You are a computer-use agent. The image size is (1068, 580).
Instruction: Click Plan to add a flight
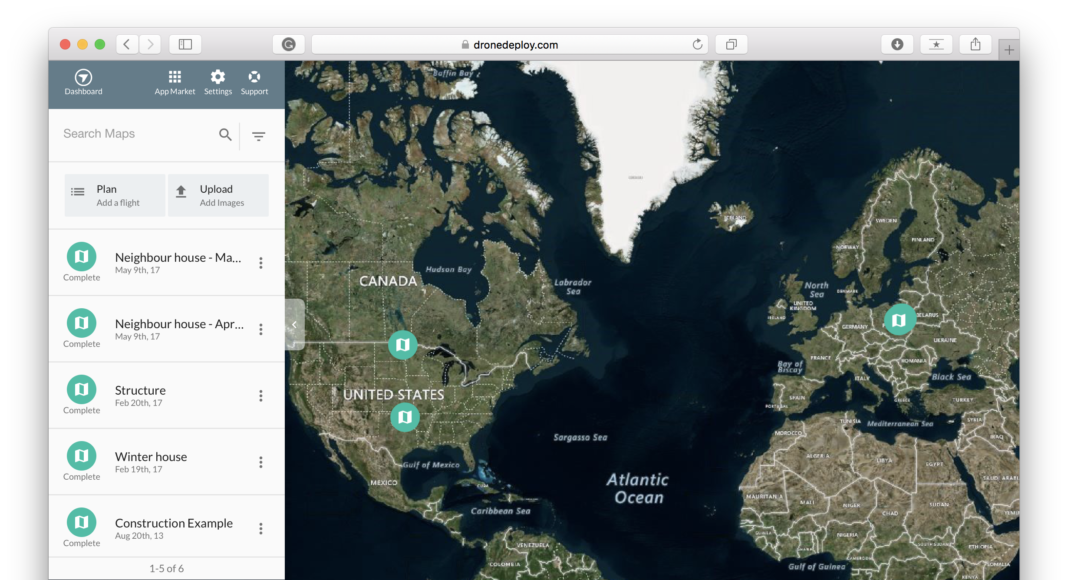tap(115, 195)
